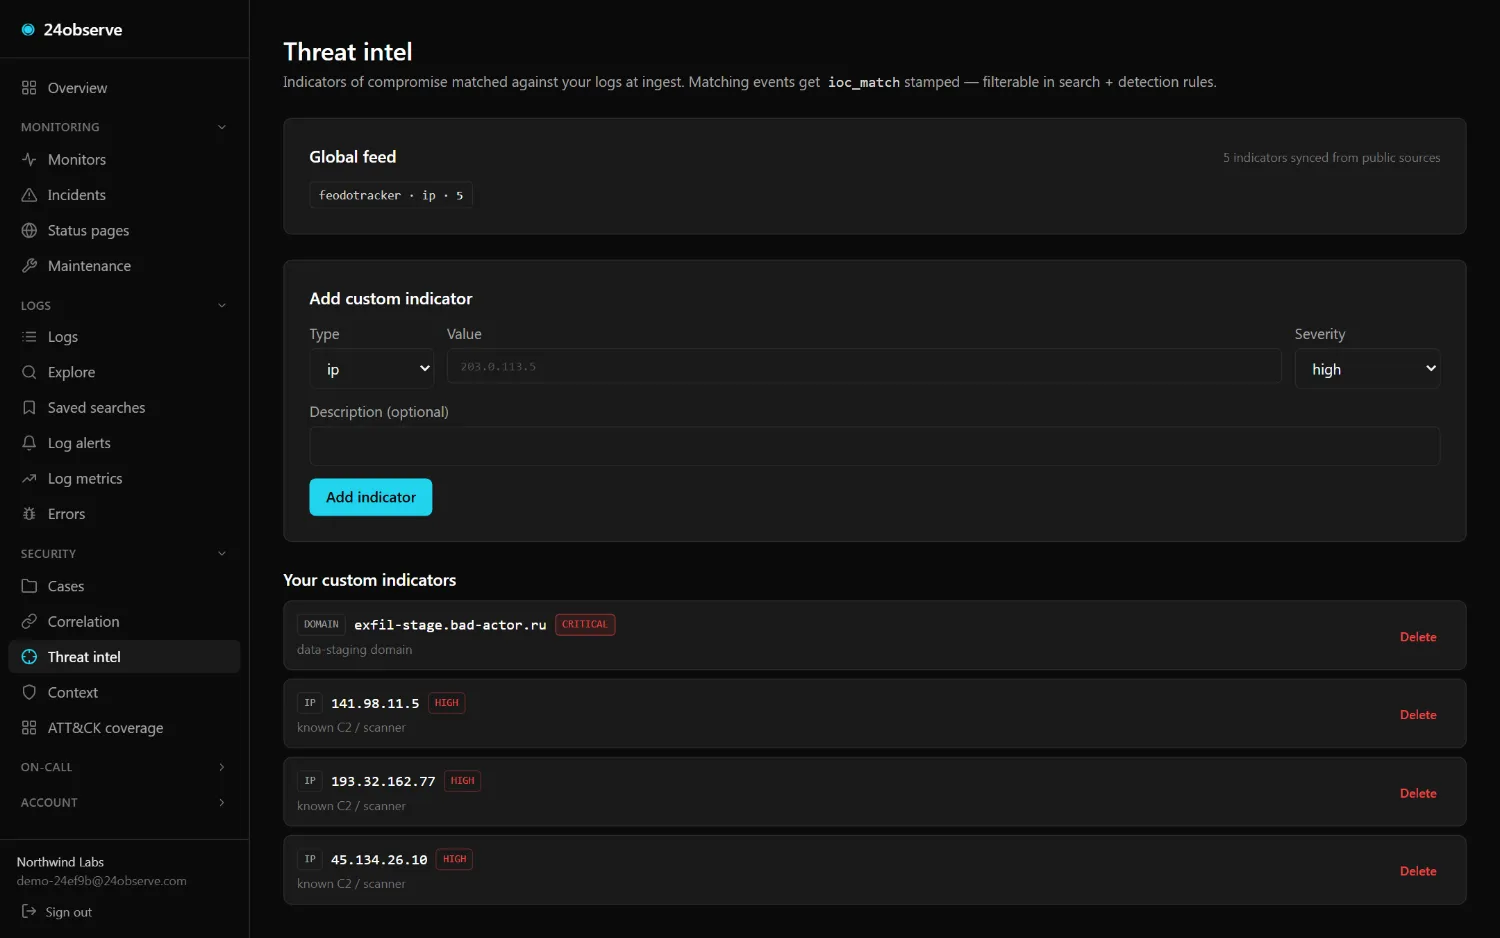Click the Errors bug icon

(29, 514)
